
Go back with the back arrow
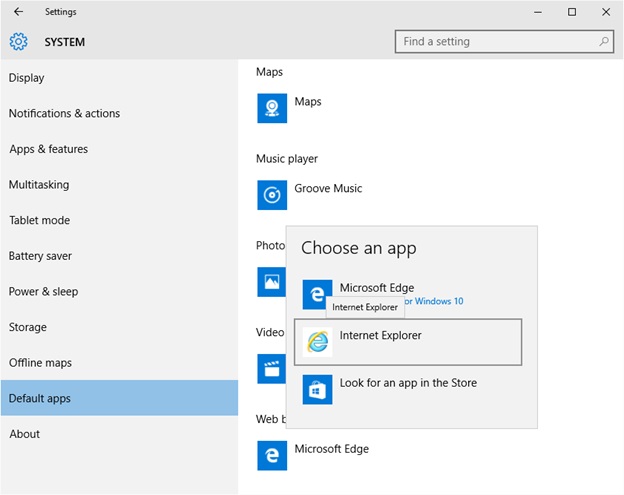coord(18,12)
